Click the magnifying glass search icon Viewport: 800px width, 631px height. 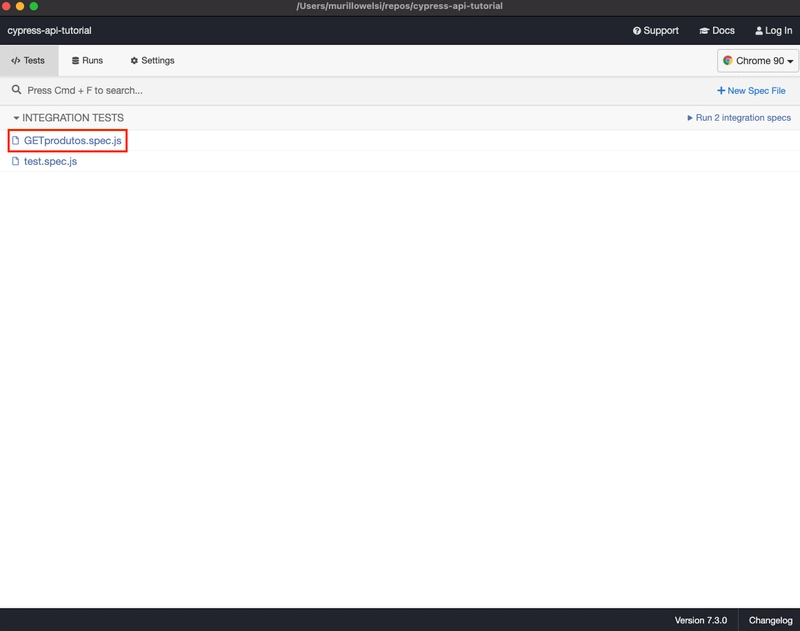(x=16, y=90)
